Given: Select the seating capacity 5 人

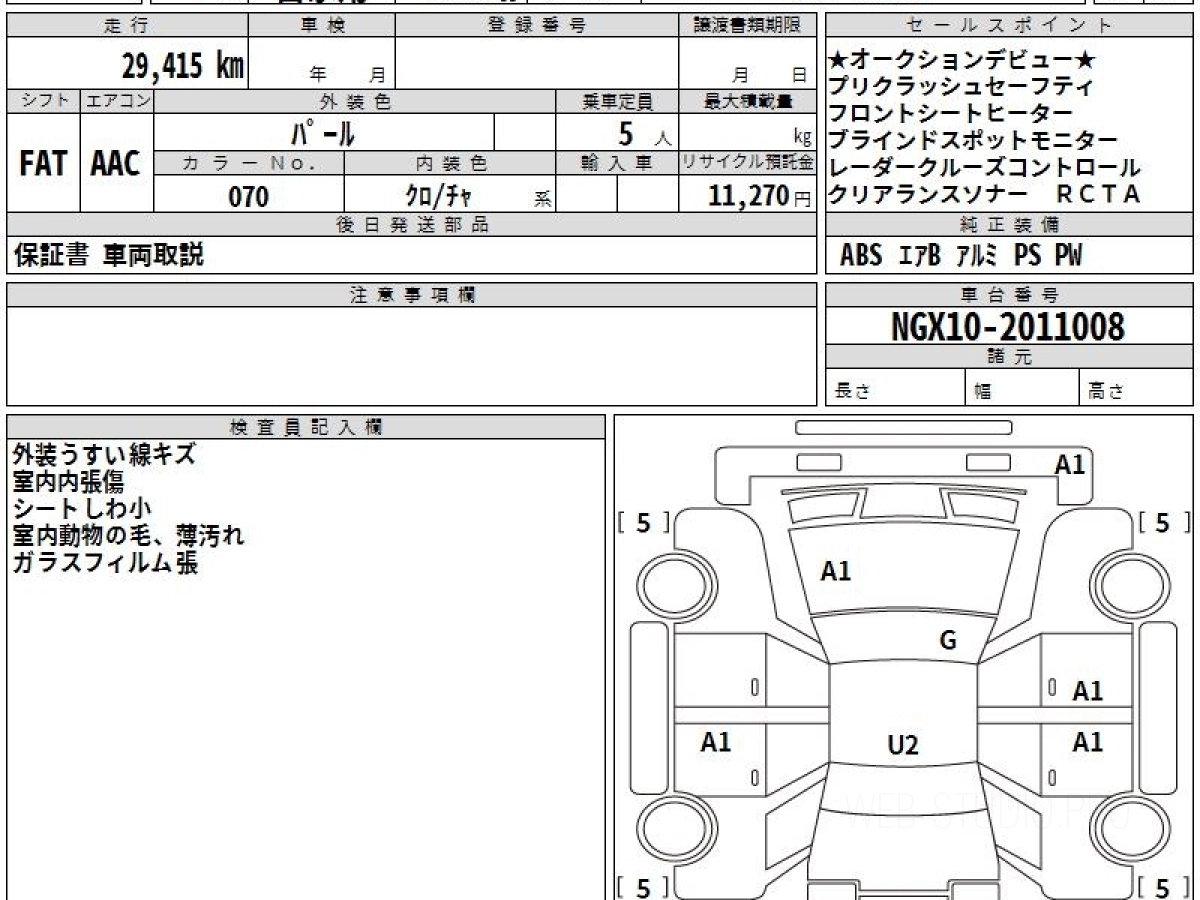Looking at the screenshot, I should [644, 132].
